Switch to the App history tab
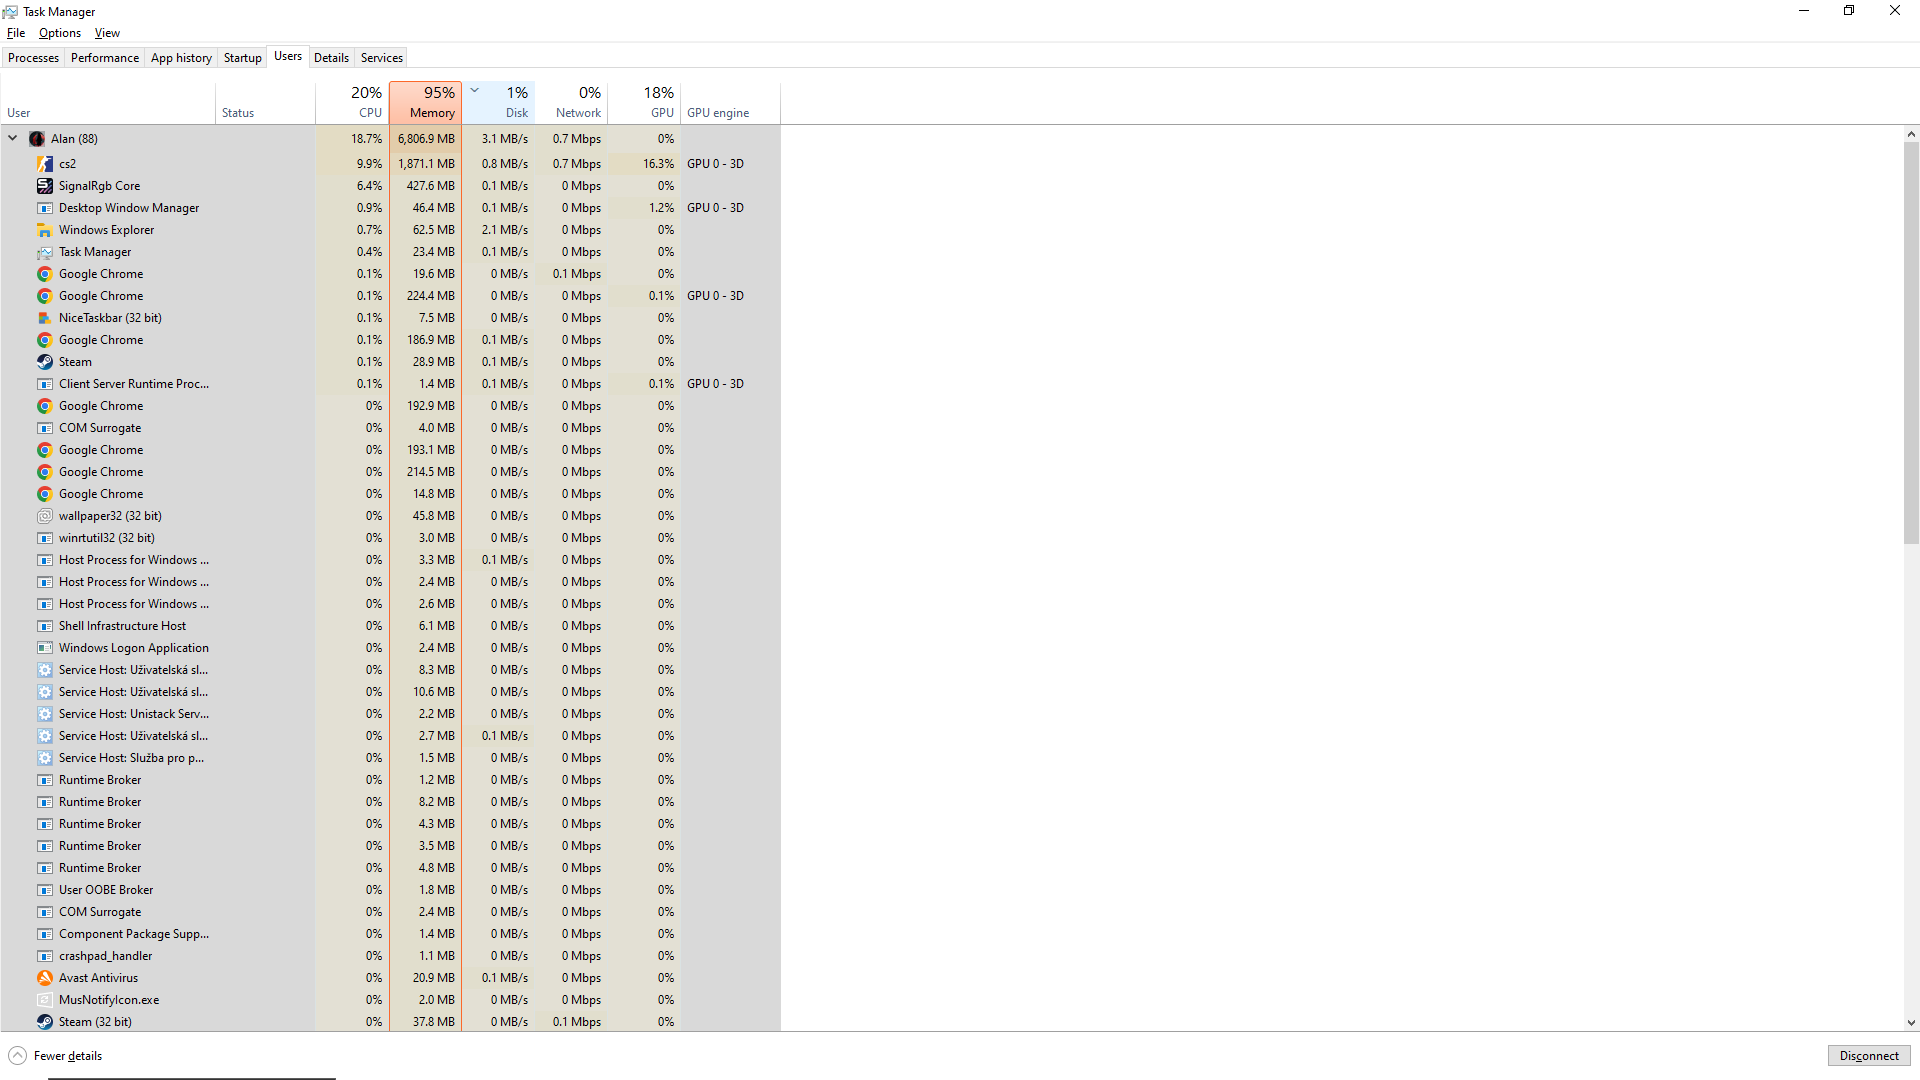This screenshot has height=1080, width=1920. tap(181, 58)
